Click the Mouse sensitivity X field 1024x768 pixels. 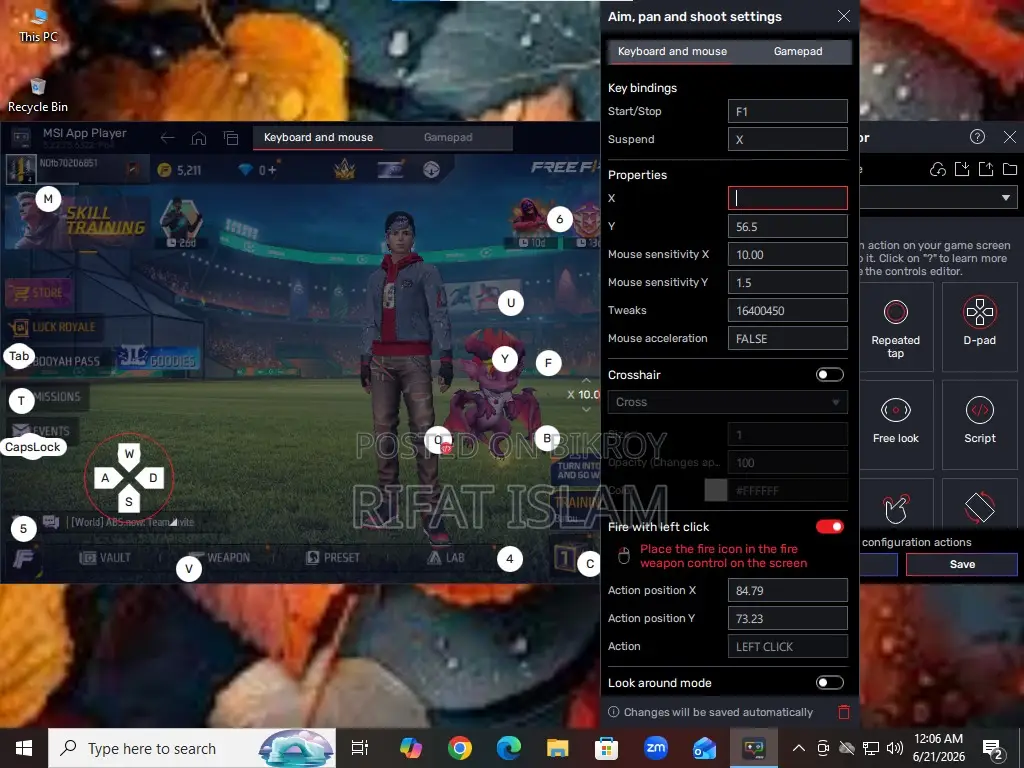click(788, 255)
